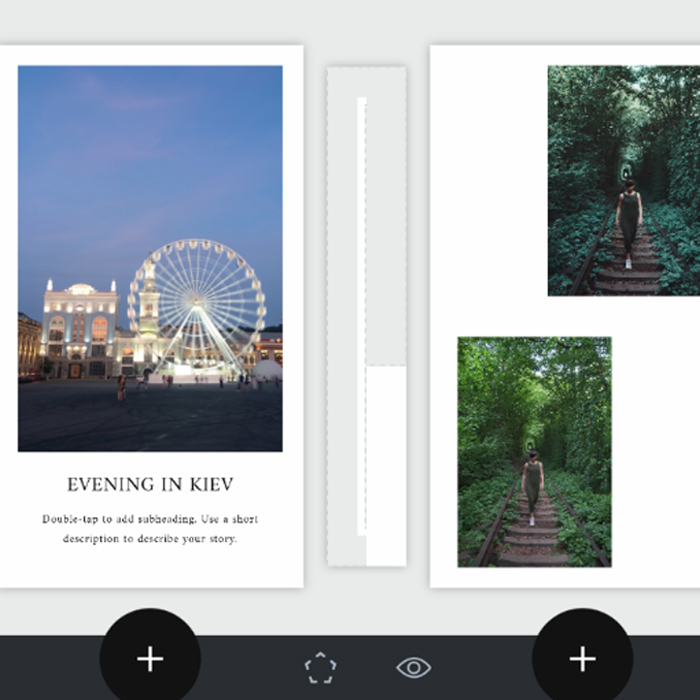The image size is (700, 700).
Task: Select the Ferris wheel evening photo
Action: pyautogui.click(x=150, y=258)
